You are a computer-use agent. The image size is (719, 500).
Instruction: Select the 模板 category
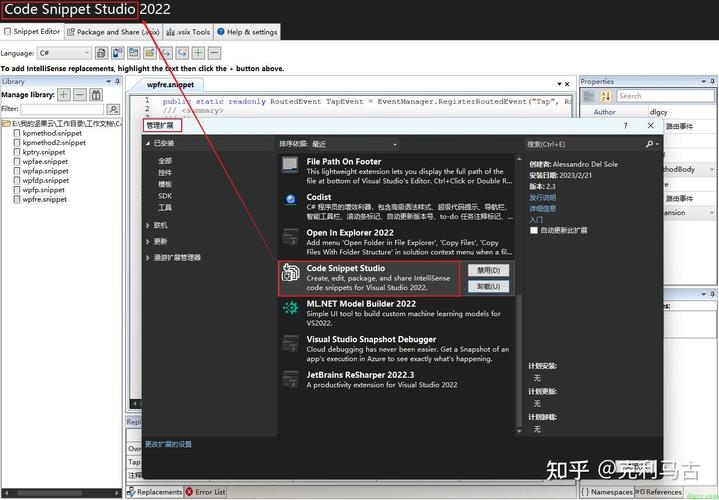click(x=165, y=184)
